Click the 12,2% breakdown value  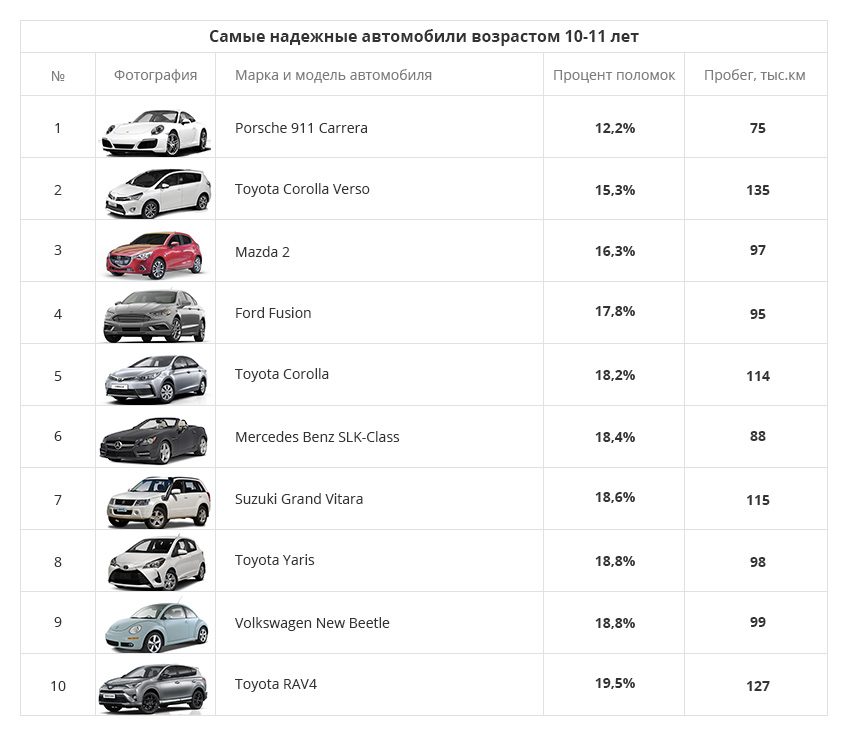click(x=615, y=128)
